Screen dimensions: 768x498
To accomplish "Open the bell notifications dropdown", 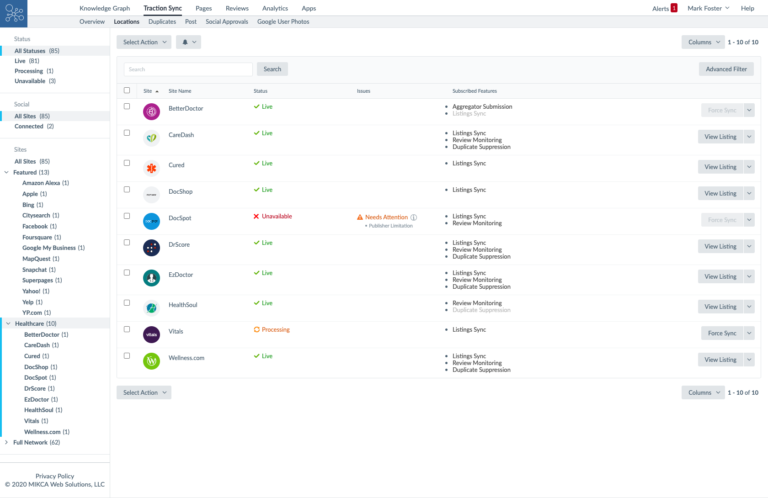I will pyautogui.click(x=189, y=42).
